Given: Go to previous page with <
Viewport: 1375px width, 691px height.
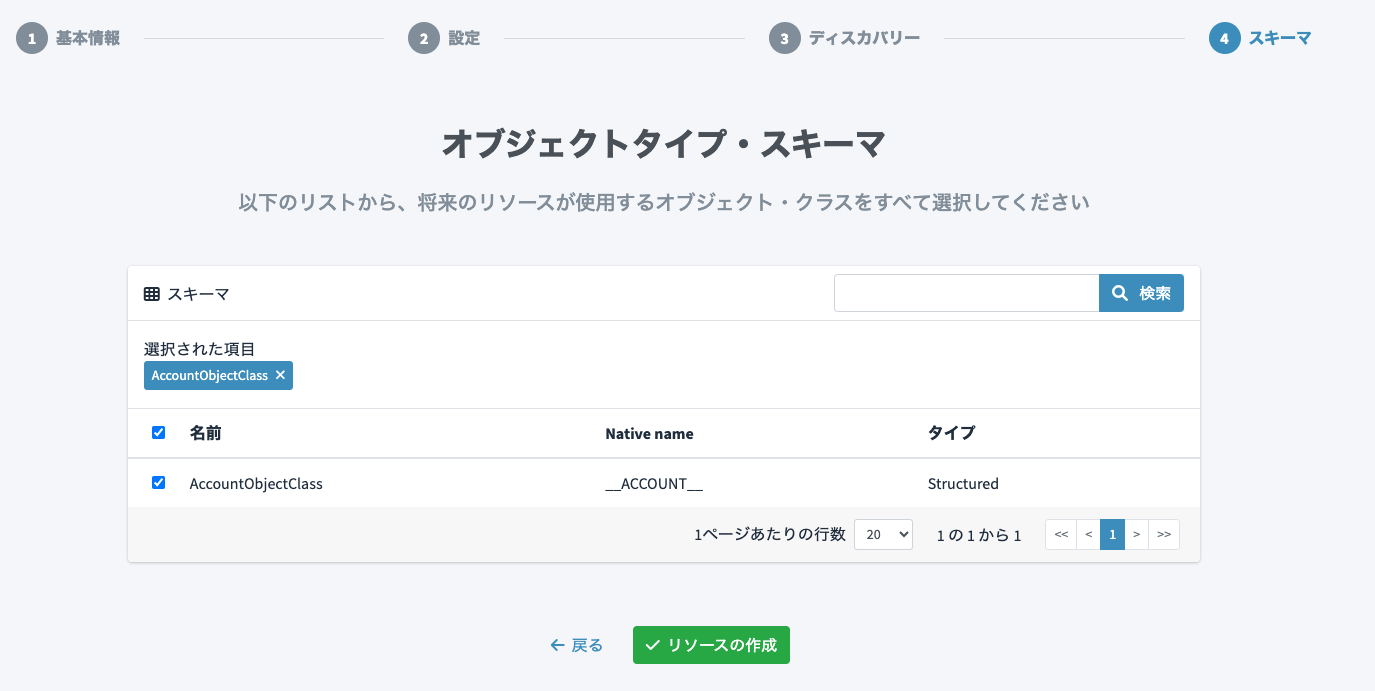Looking at the screenshot, I should point(1088,534).
